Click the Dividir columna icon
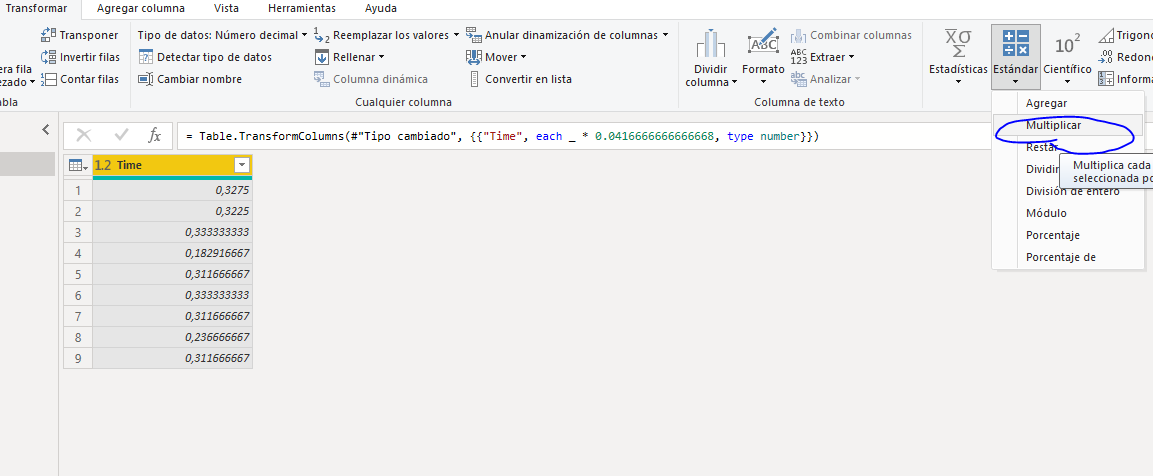1153x476 pixels. click(x=711, y=44)
